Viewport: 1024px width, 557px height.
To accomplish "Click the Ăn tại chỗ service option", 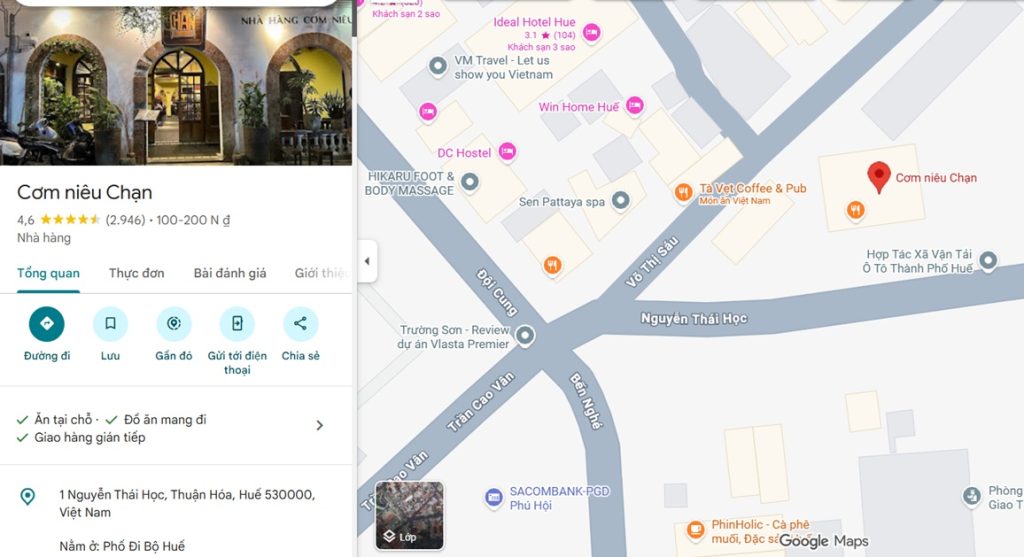I will coord(63,419).
